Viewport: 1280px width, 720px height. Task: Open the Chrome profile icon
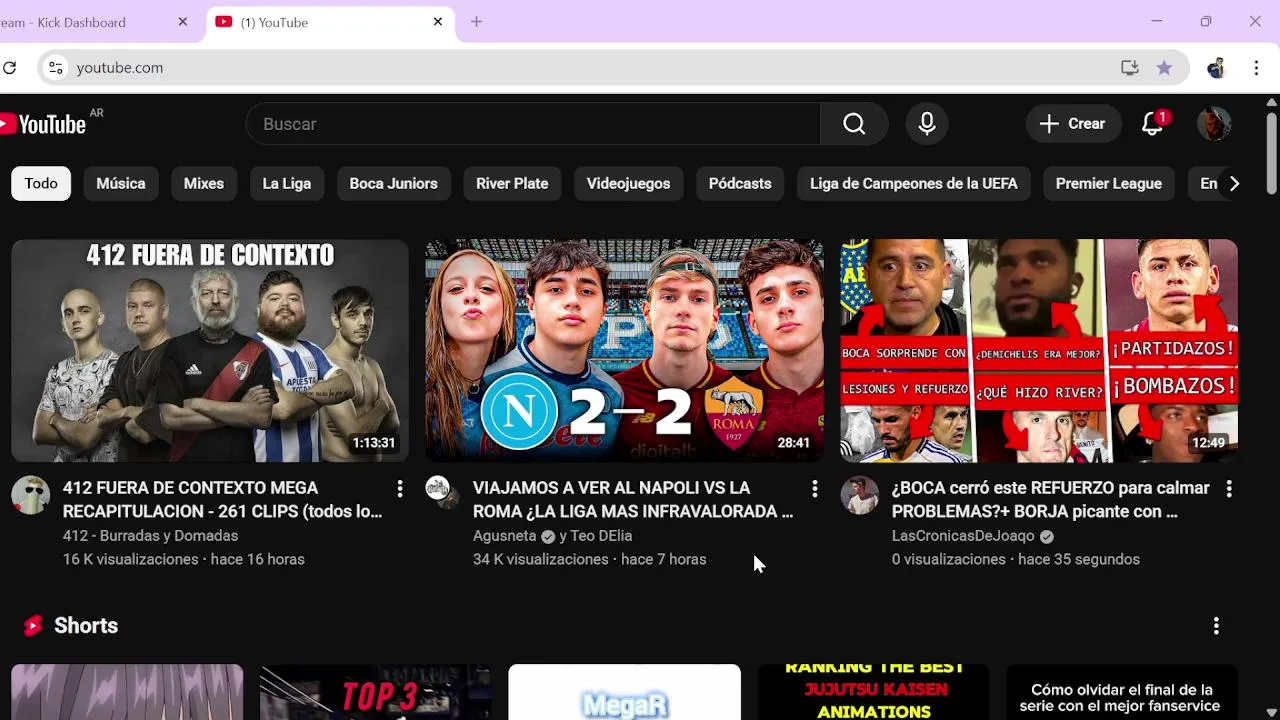1216,68
